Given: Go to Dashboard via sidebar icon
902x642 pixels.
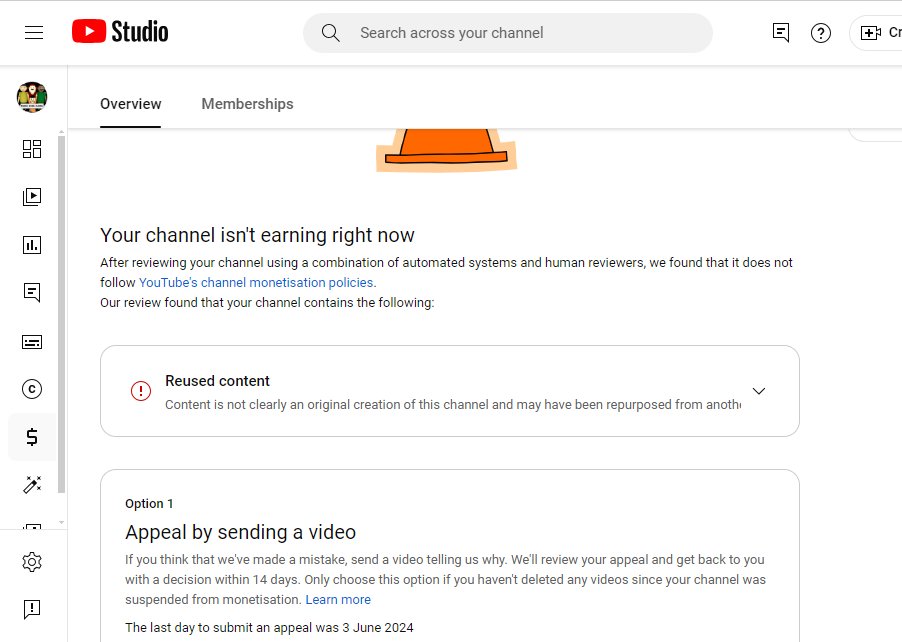Looking at the screenshot, I should point(32,149).
